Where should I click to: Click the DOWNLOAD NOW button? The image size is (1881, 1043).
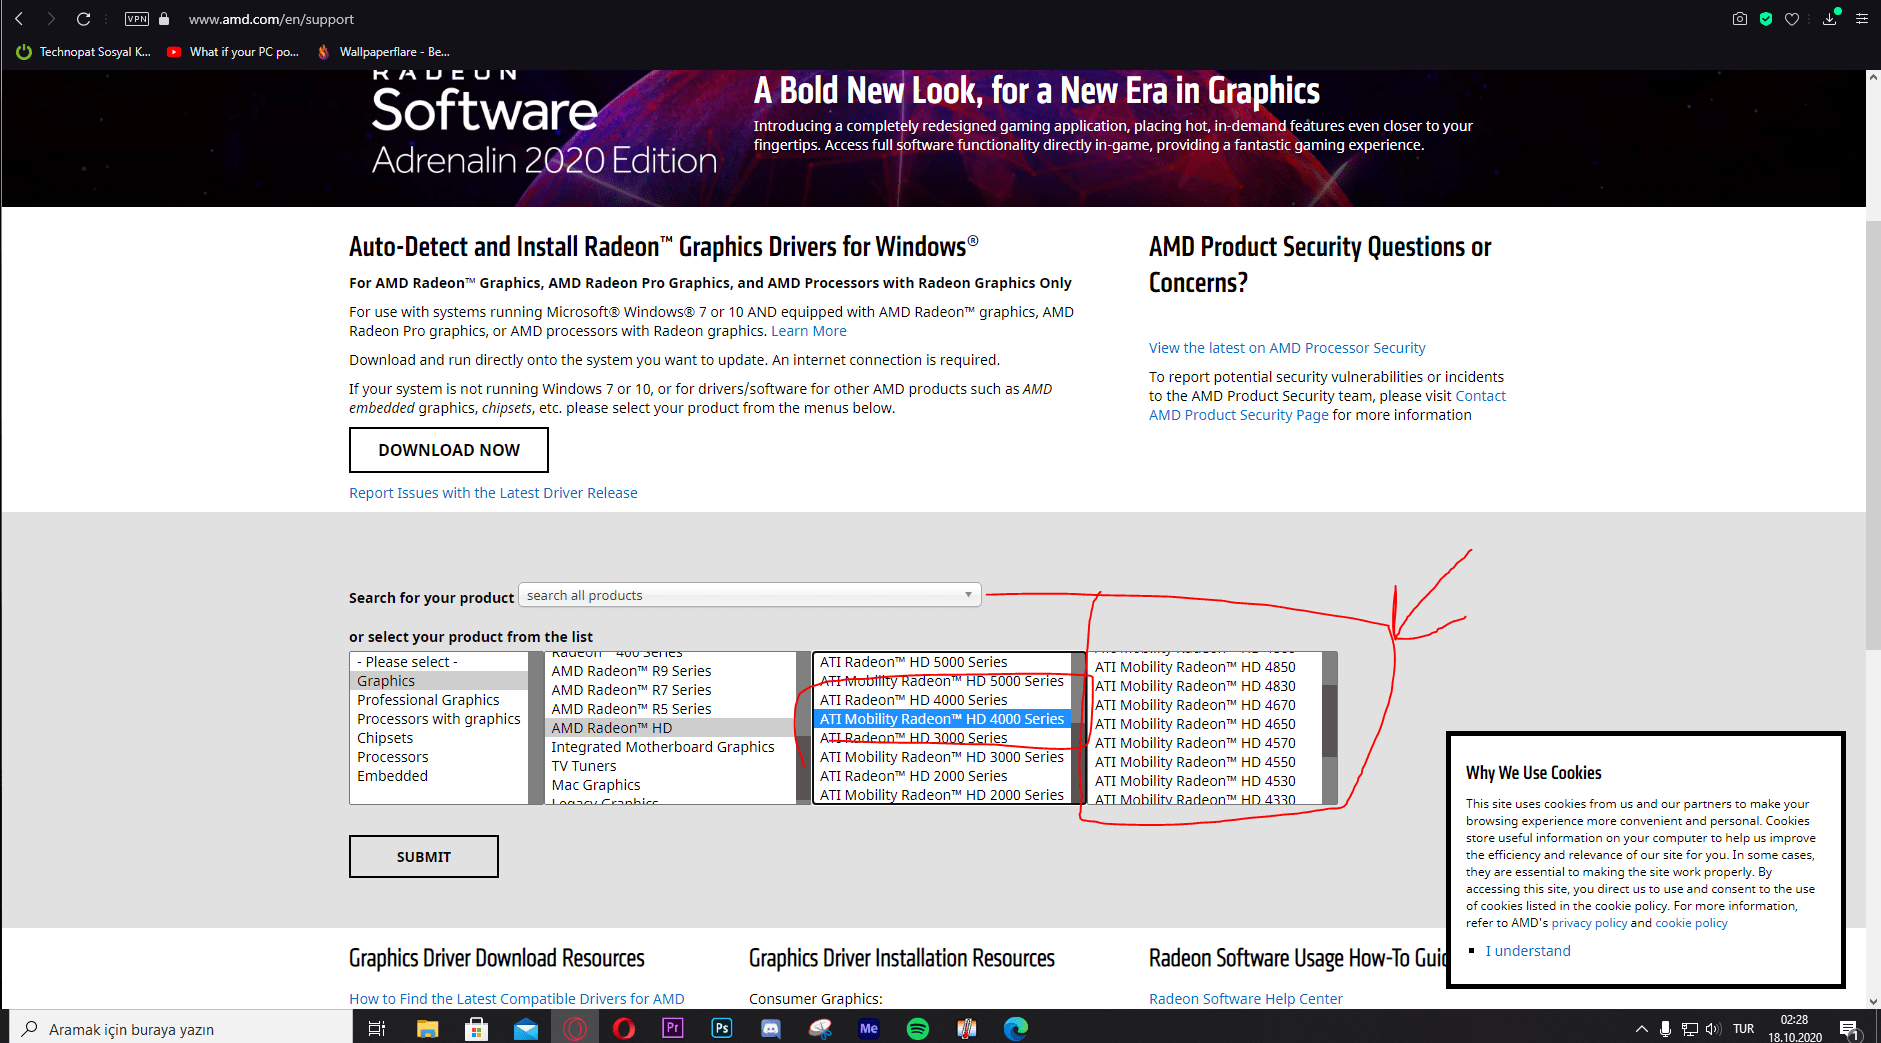pyautogui.click(x=449, y=450)
